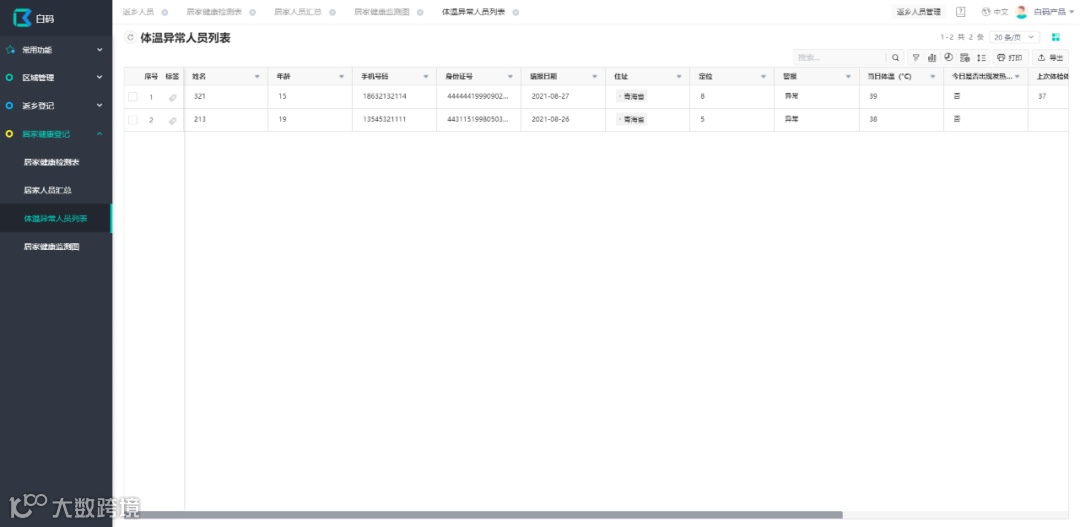Open the 年龄 column dropdown arrow
Image resolution: width=1080 pixels, height=527 pixels.
point(342,76)
